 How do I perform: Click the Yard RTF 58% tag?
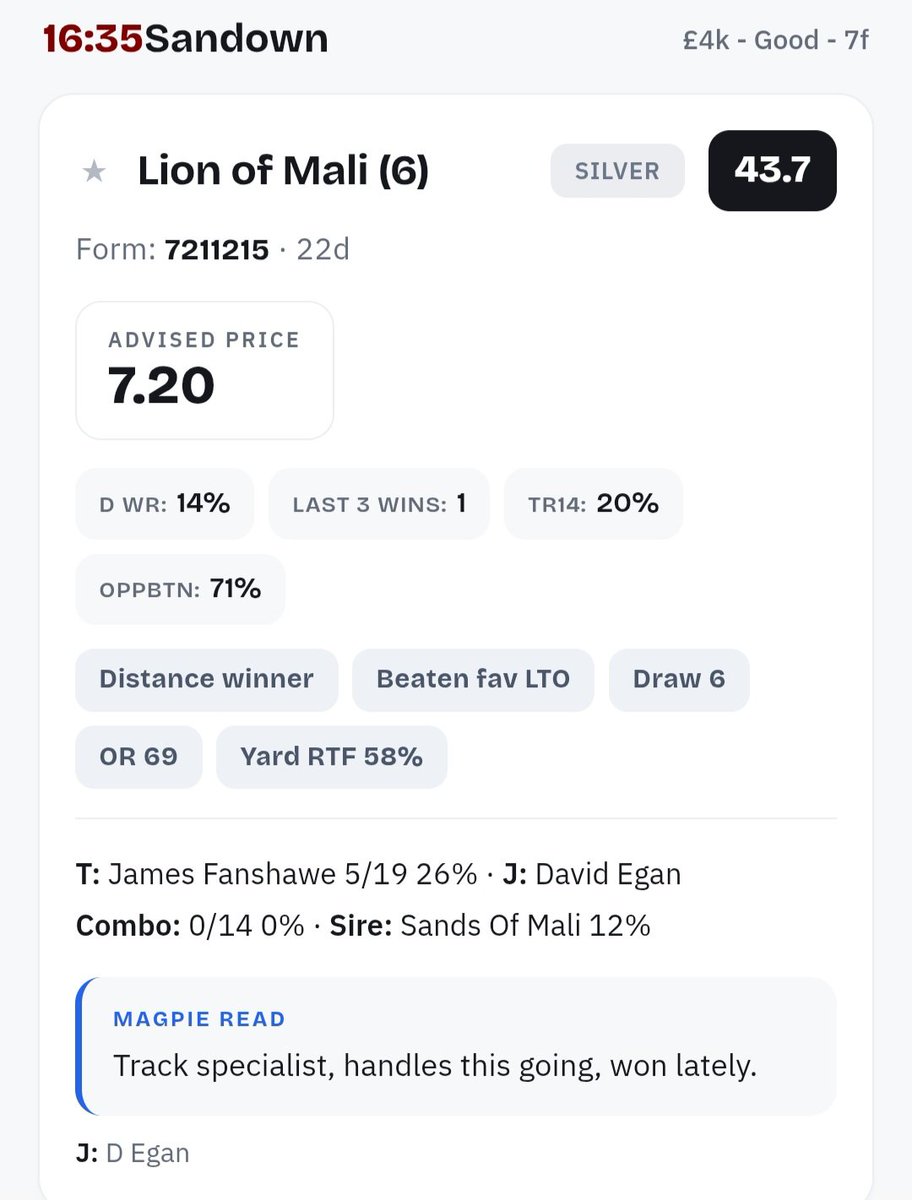[x=331, y=757]
